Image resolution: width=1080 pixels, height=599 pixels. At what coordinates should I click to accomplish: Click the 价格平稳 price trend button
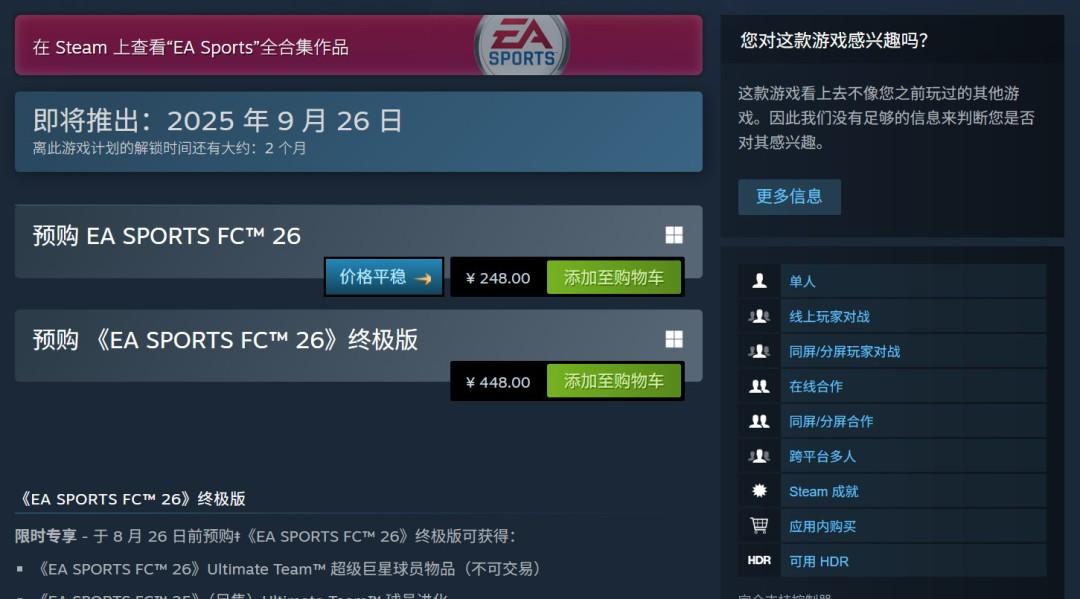384,277
